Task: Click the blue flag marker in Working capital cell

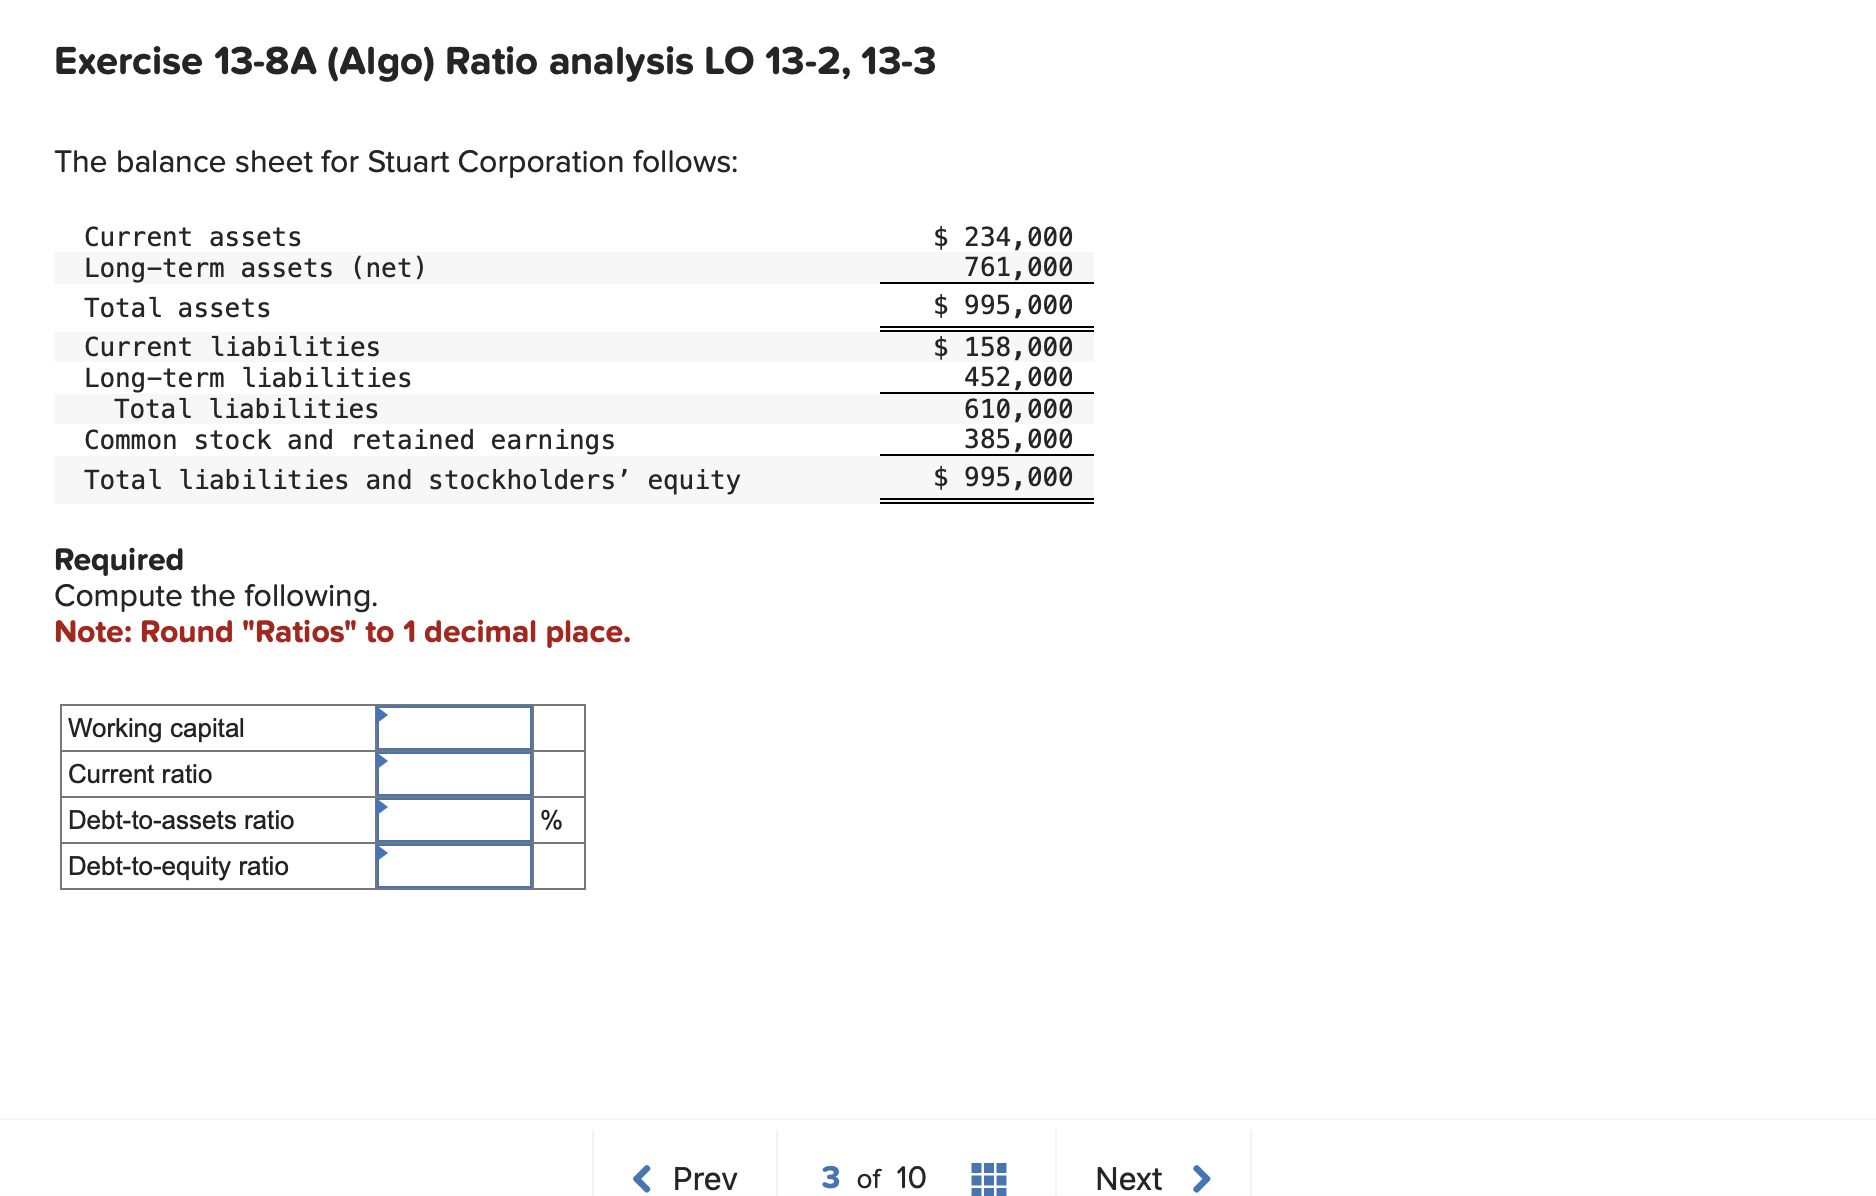Action: (381, 716)
